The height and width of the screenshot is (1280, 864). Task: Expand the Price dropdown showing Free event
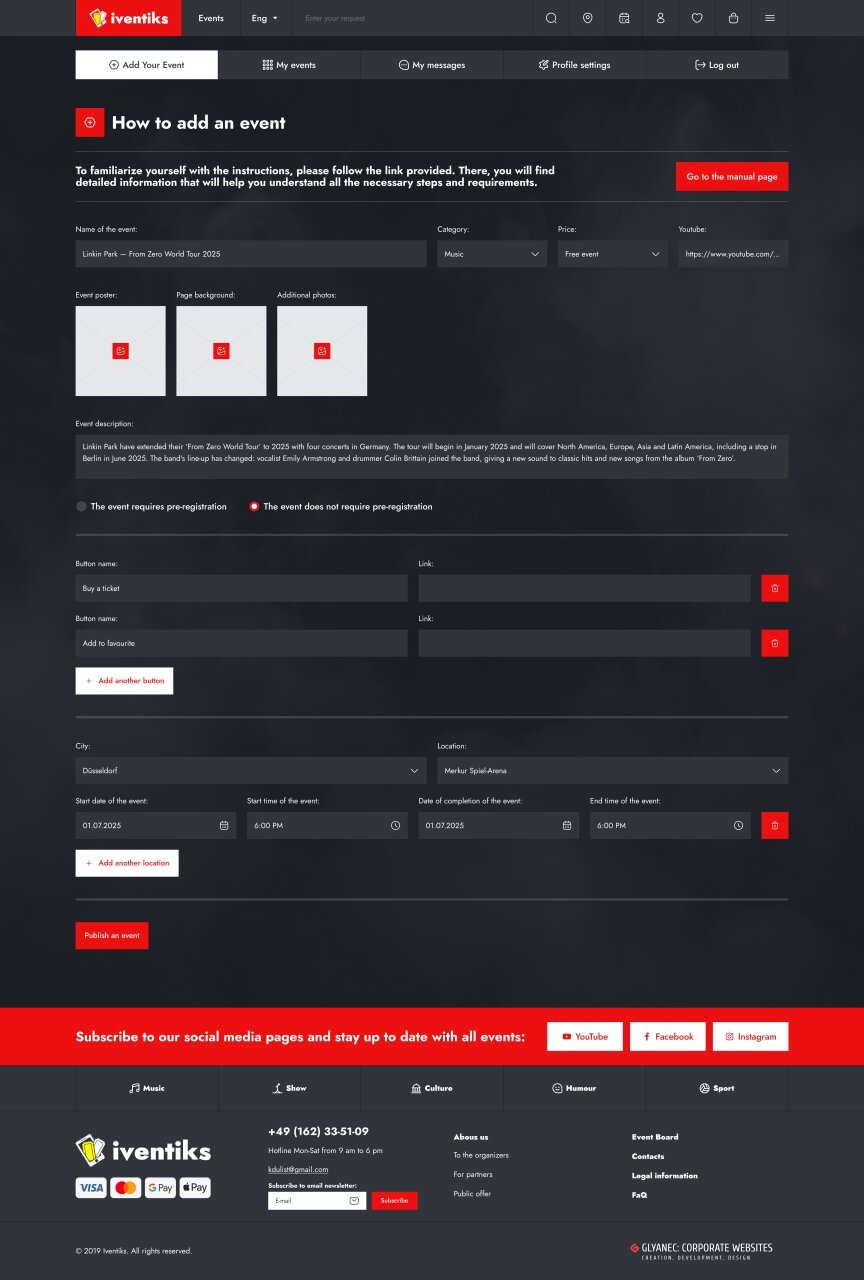pyautogui.click(x=613, y=254)
